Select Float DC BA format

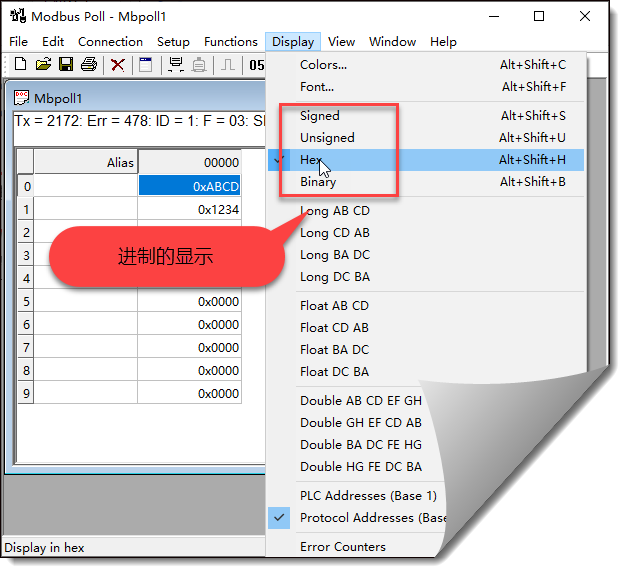click(x=426, y=372)
